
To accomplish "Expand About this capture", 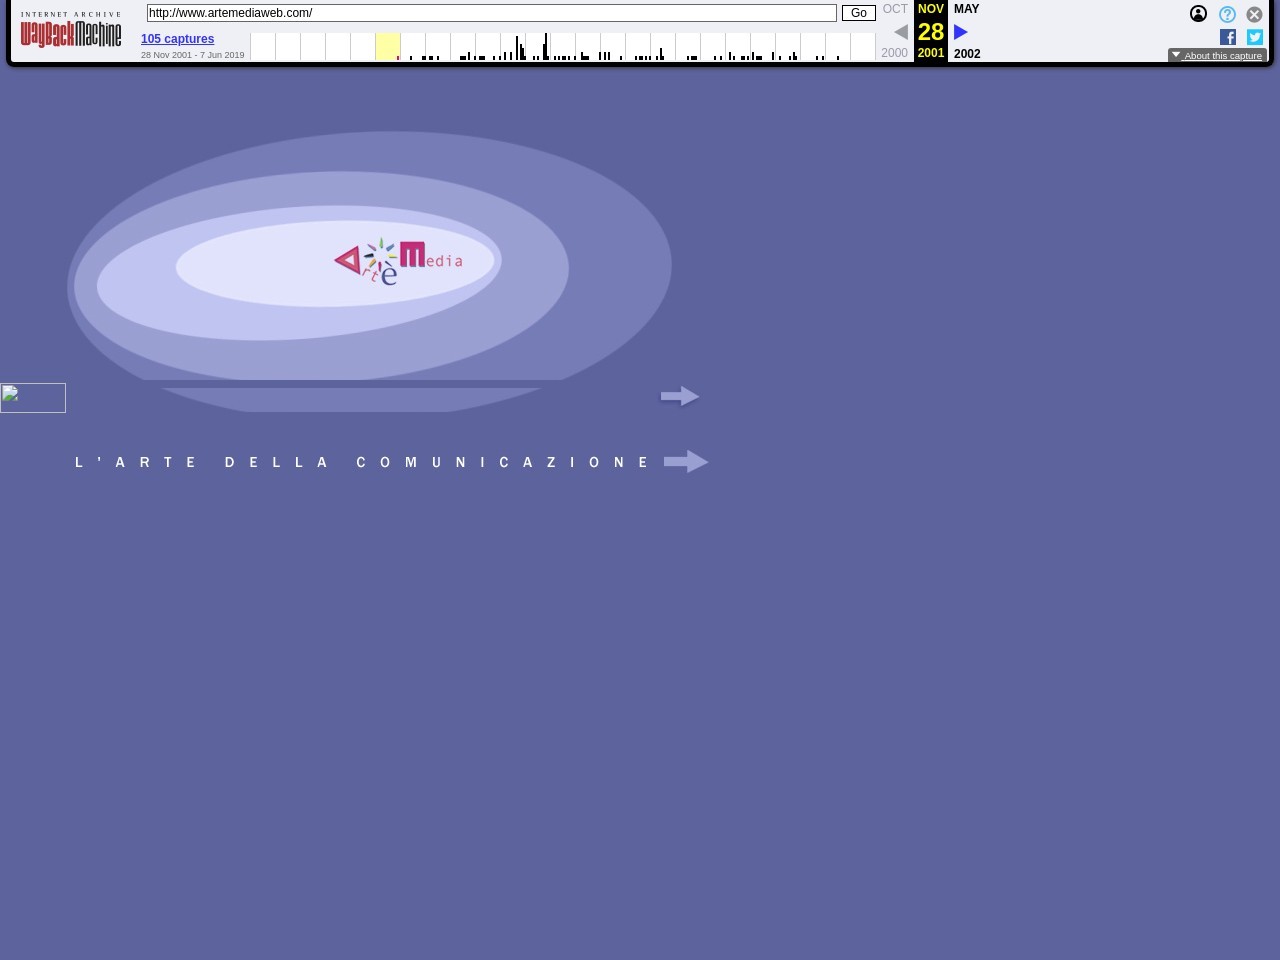I will (x=1217, y=56).
